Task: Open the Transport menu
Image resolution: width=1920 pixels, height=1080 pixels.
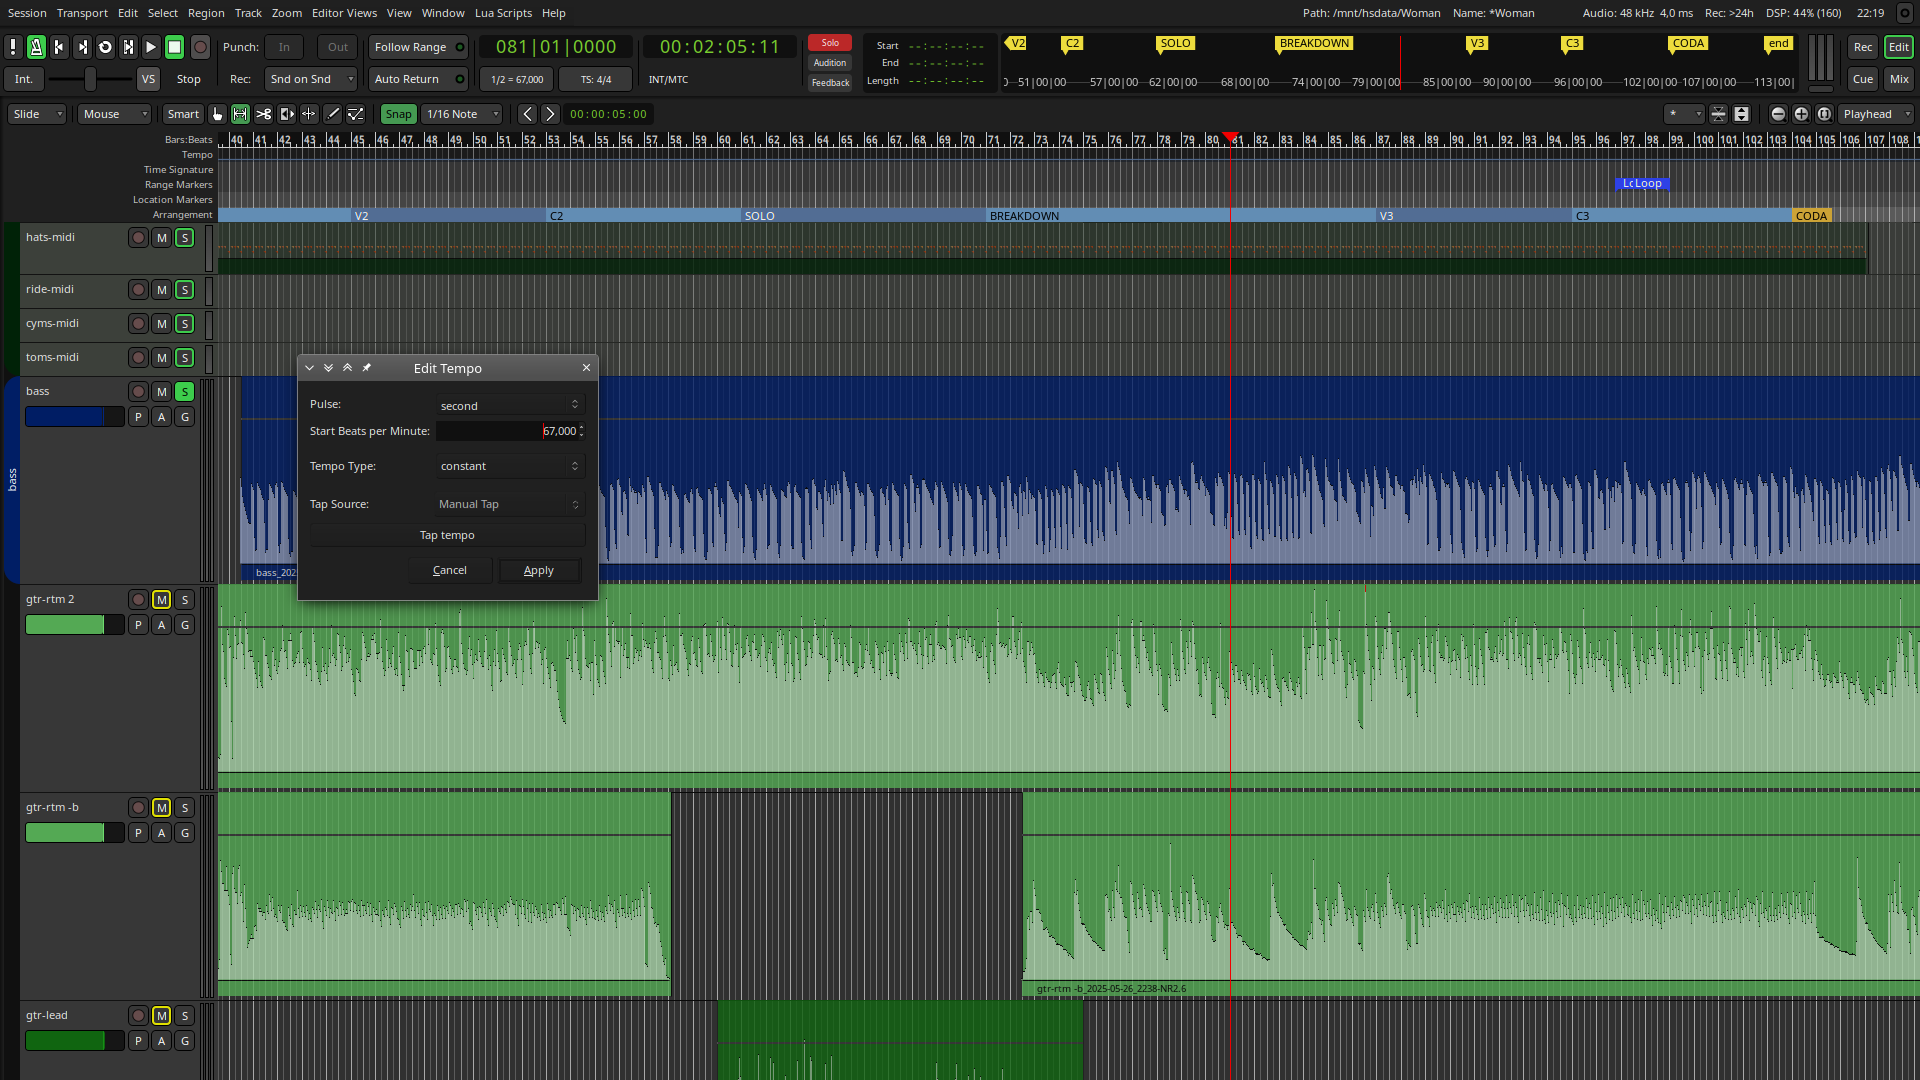Action: pos(82,13)
